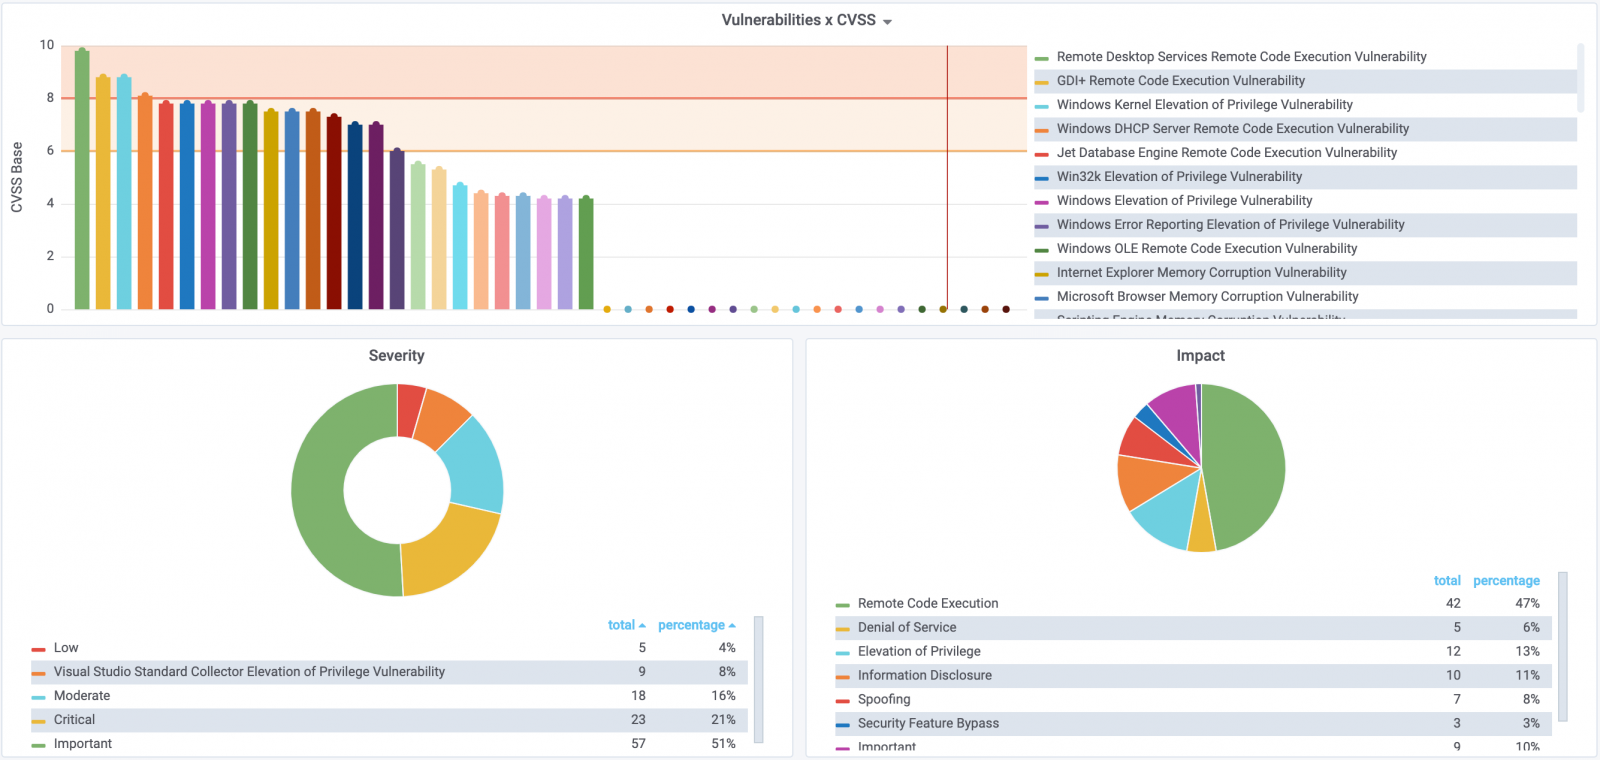Click the caret arrow beside Vulnerabilities x CVSS
1600x760 pixels.
pos(887,22)
